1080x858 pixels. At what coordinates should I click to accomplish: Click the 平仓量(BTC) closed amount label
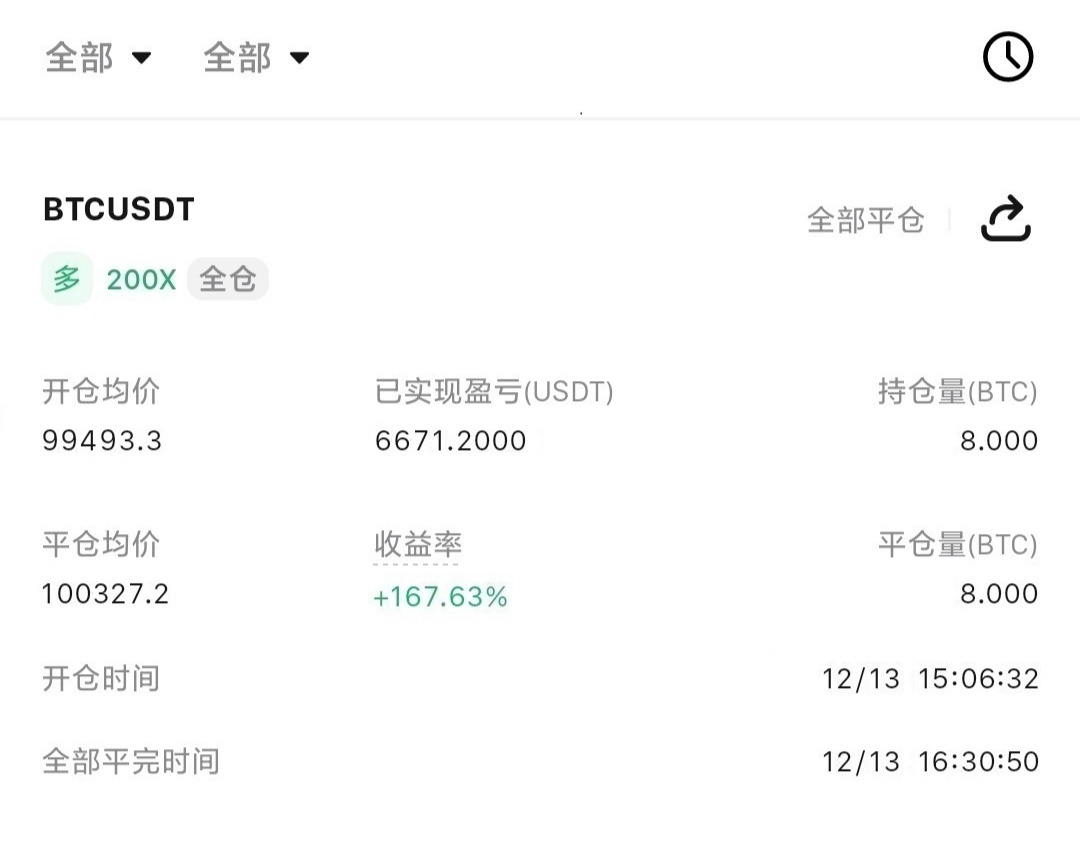click(957, 545)
